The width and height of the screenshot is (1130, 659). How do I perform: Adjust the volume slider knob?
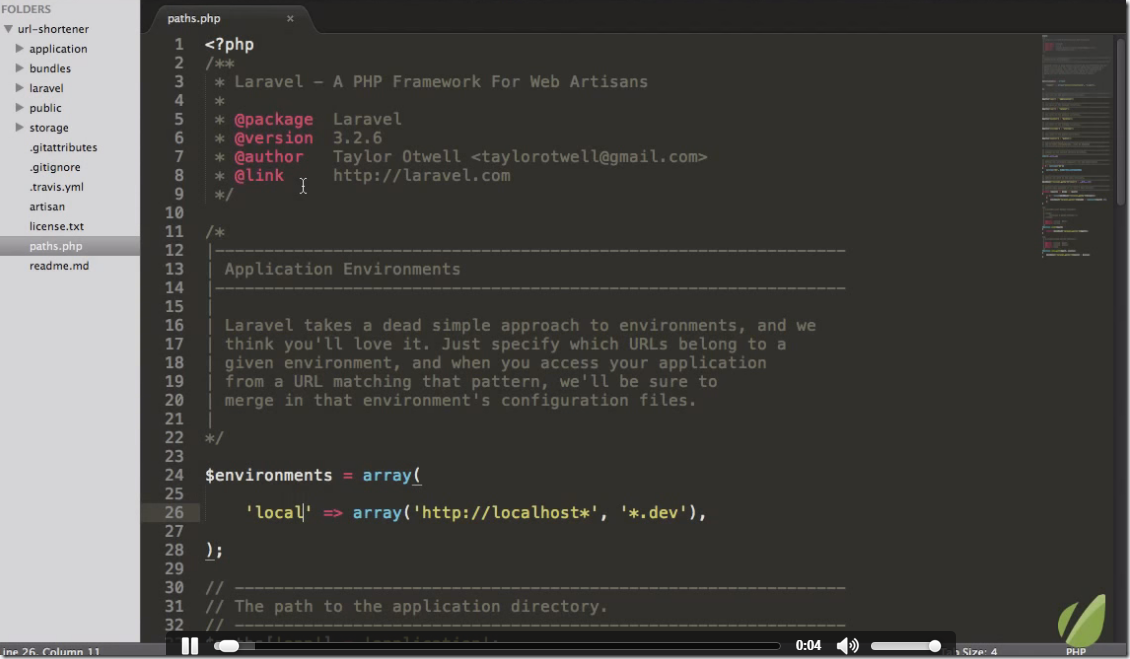[x=935, y=645]
